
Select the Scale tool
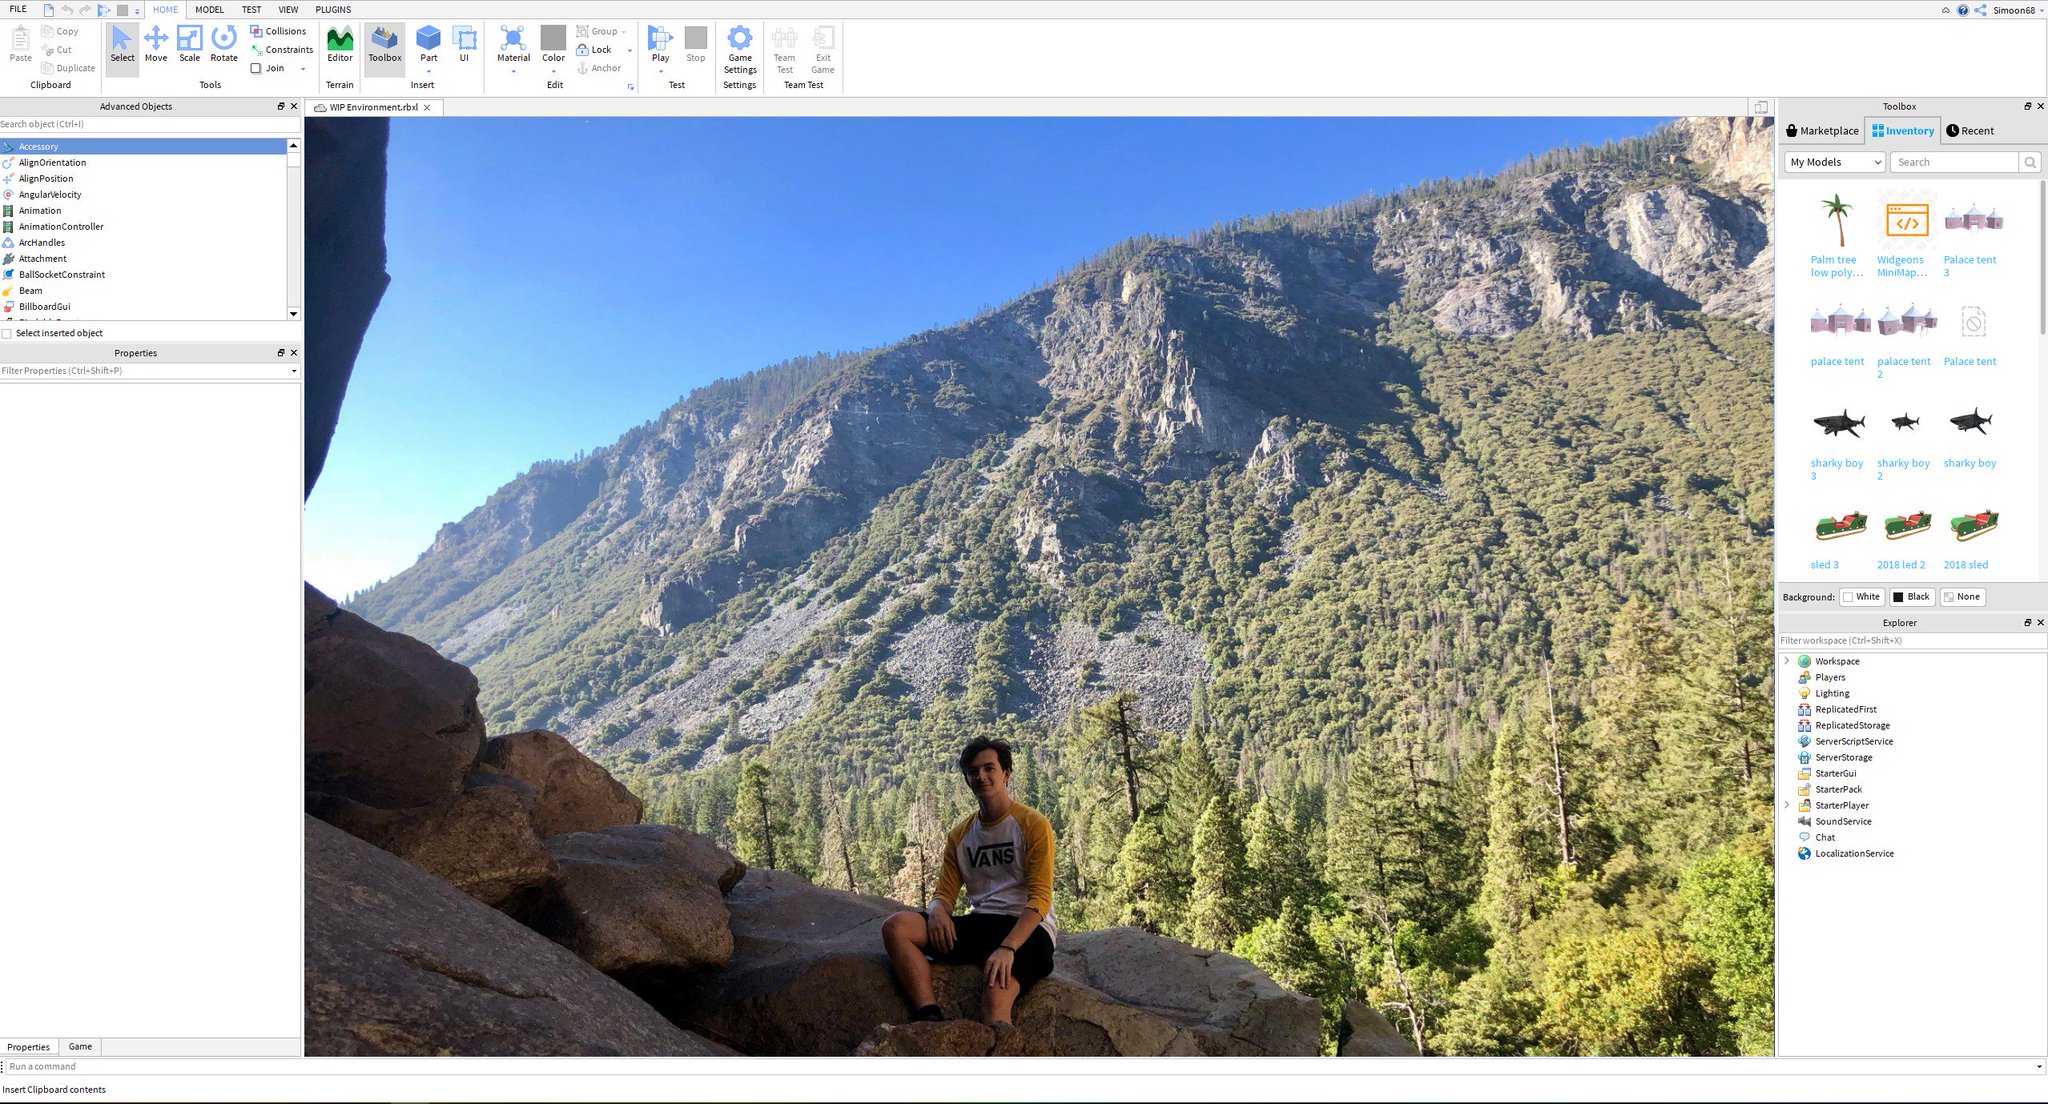click(x=189, y=44)
